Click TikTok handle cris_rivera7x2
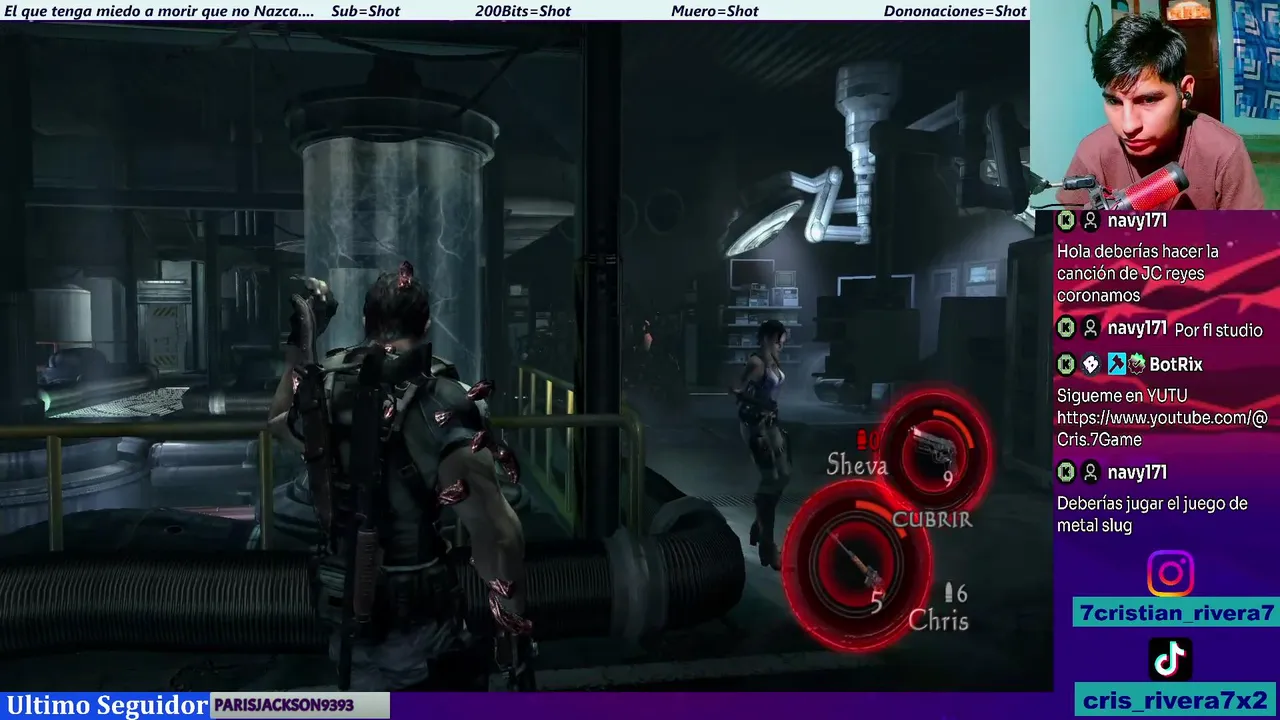Screen dimensions: 1280x720 point(1177,700)
